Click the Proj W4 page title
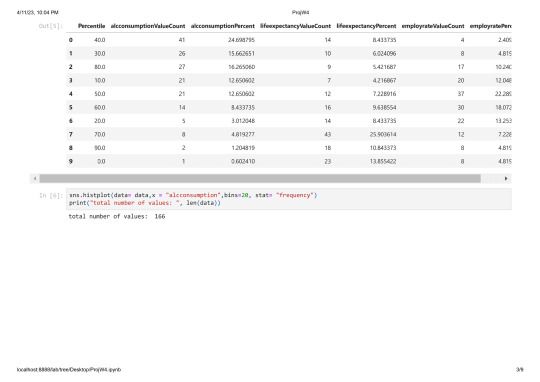 pos(300,12)
